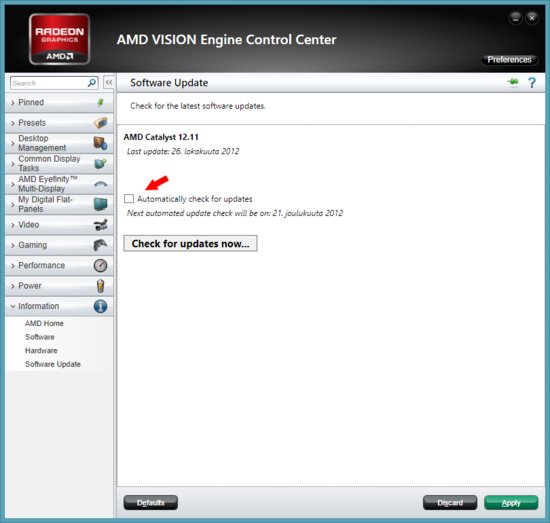Click the Performance gauge icon
This screenshot has height=523, width=550.
tap(100, 266)
